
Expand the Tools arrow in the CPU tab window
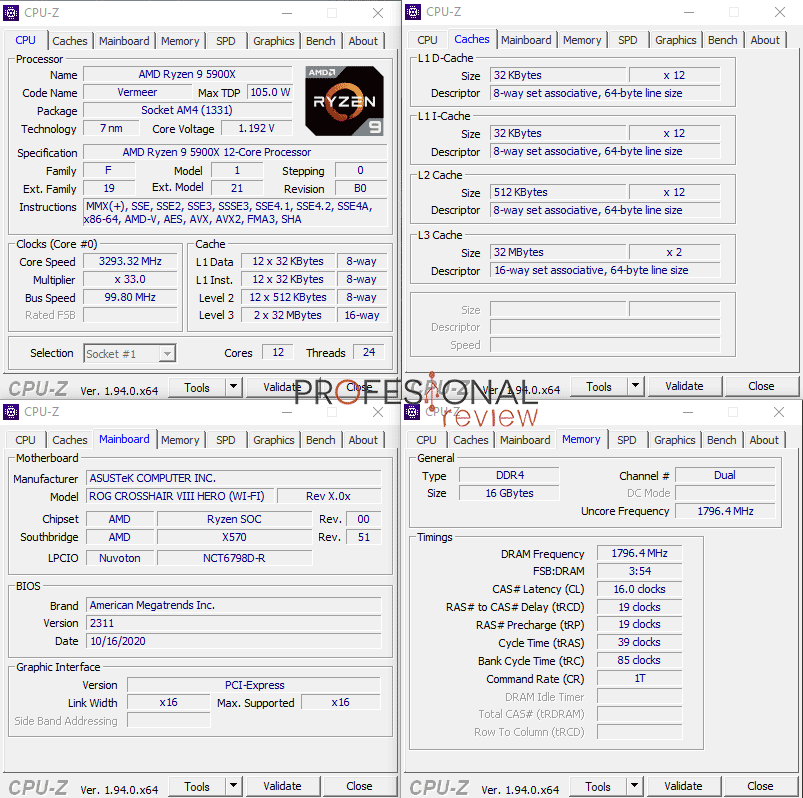234,387
